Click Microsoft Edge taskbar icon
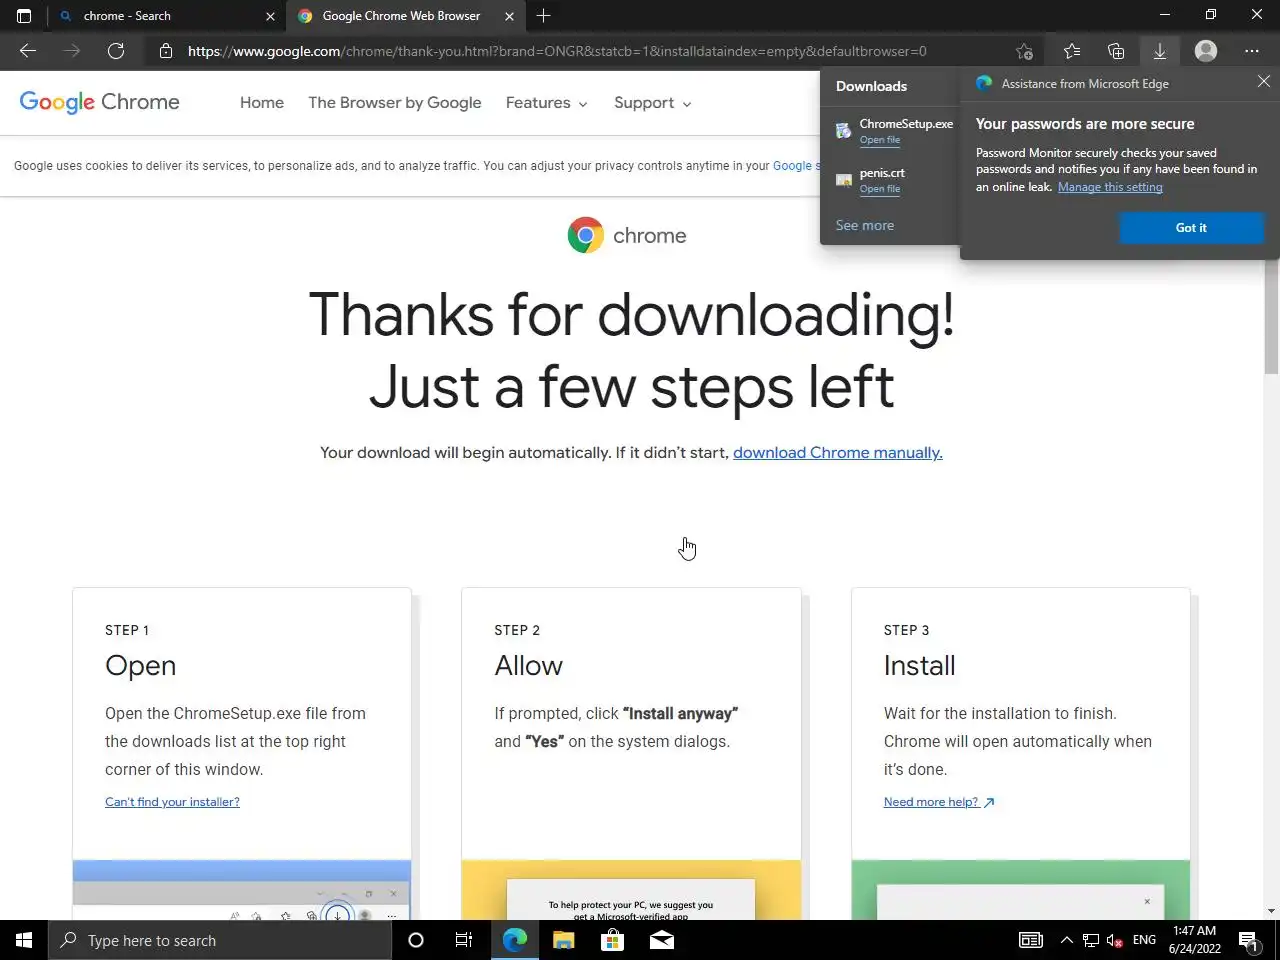 (515, 940)
